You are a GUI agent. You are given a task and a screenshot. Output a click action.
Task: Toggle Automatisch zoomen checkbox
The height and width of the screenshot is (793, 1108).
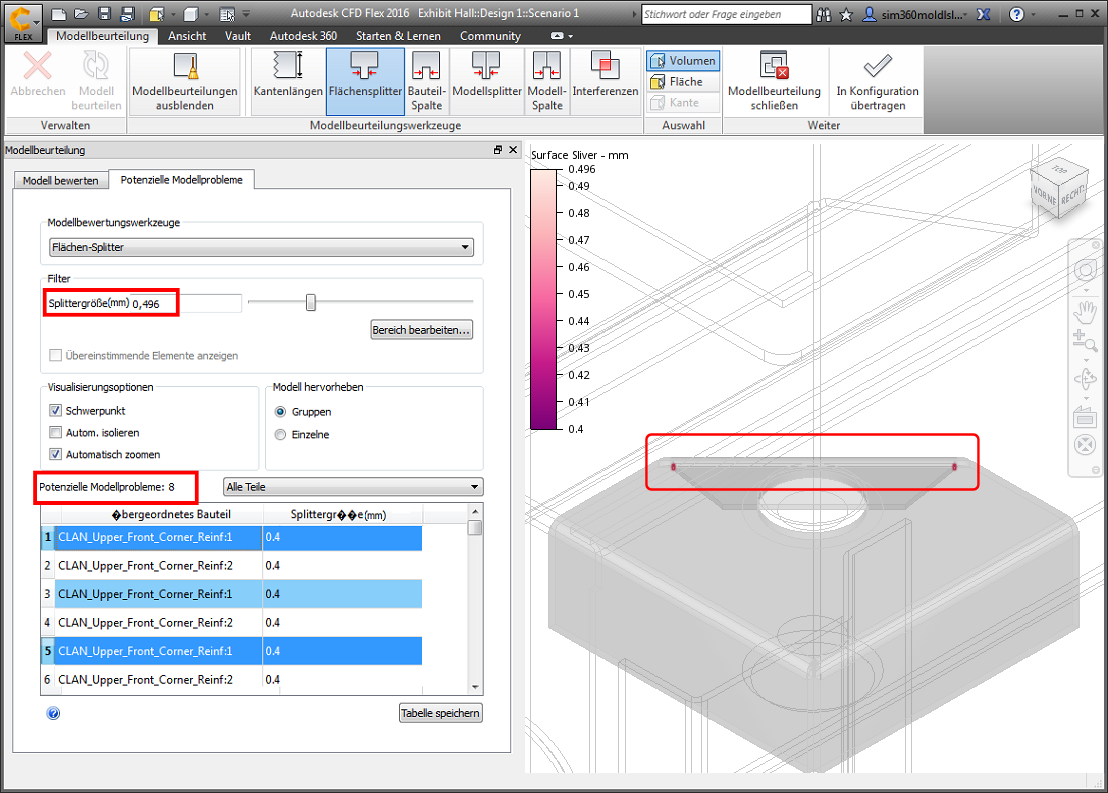[55, 454]
